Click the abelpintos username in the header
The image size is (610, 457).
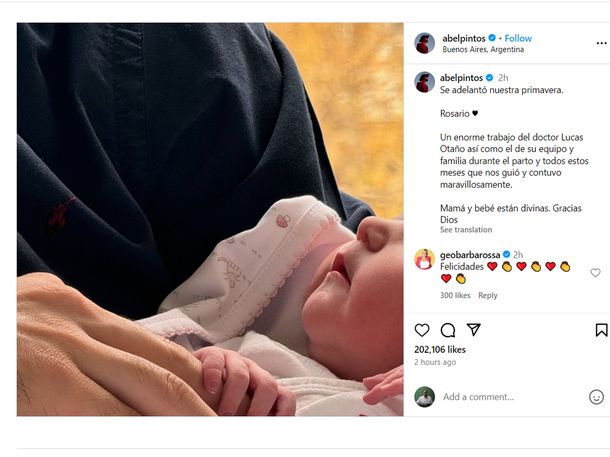pyautogui.click(x=463, y=38)
